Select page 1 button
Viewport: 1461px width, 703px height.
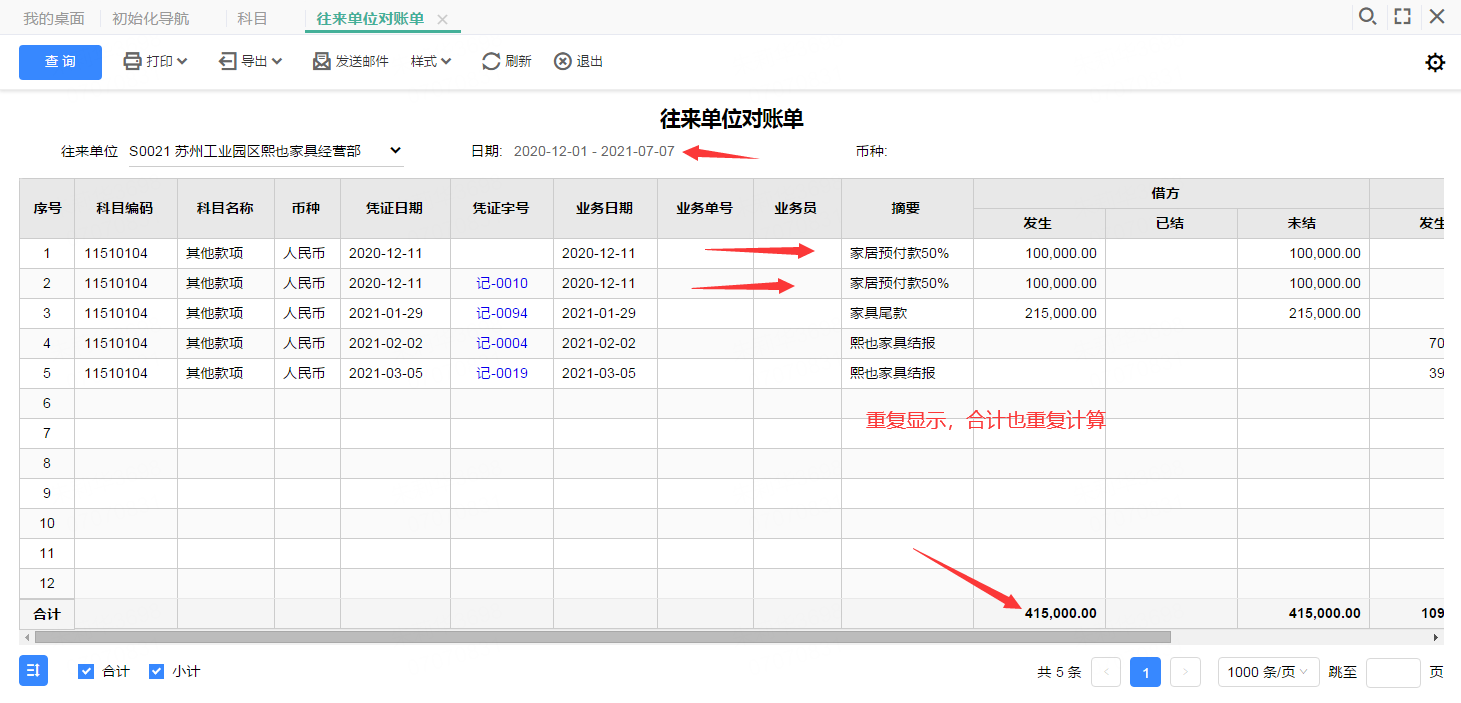point(1146,672)
